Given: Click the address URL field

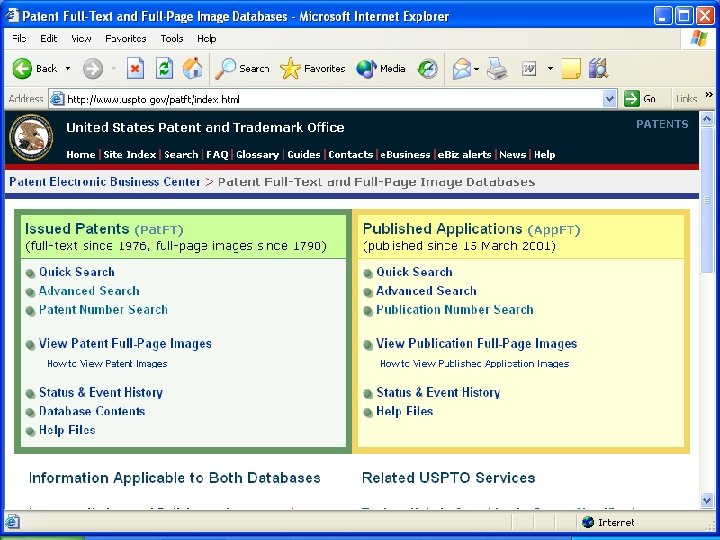Looking at the screenshot, I should (x=333, y=99).
